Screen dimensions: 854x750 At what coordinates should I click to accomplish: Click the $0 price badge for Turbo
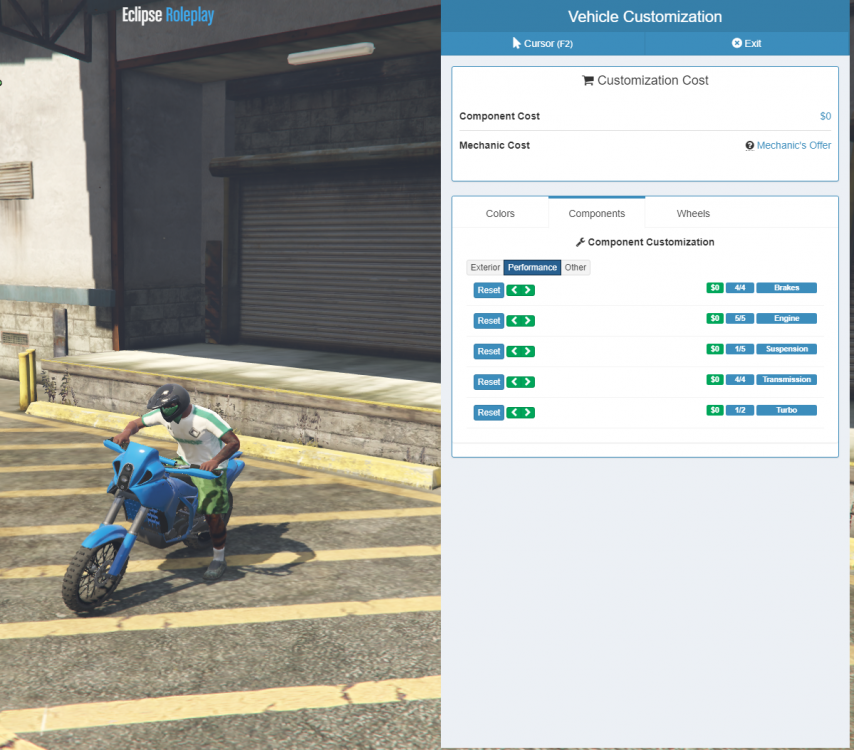pyautogui.click(x=715, y=410)
